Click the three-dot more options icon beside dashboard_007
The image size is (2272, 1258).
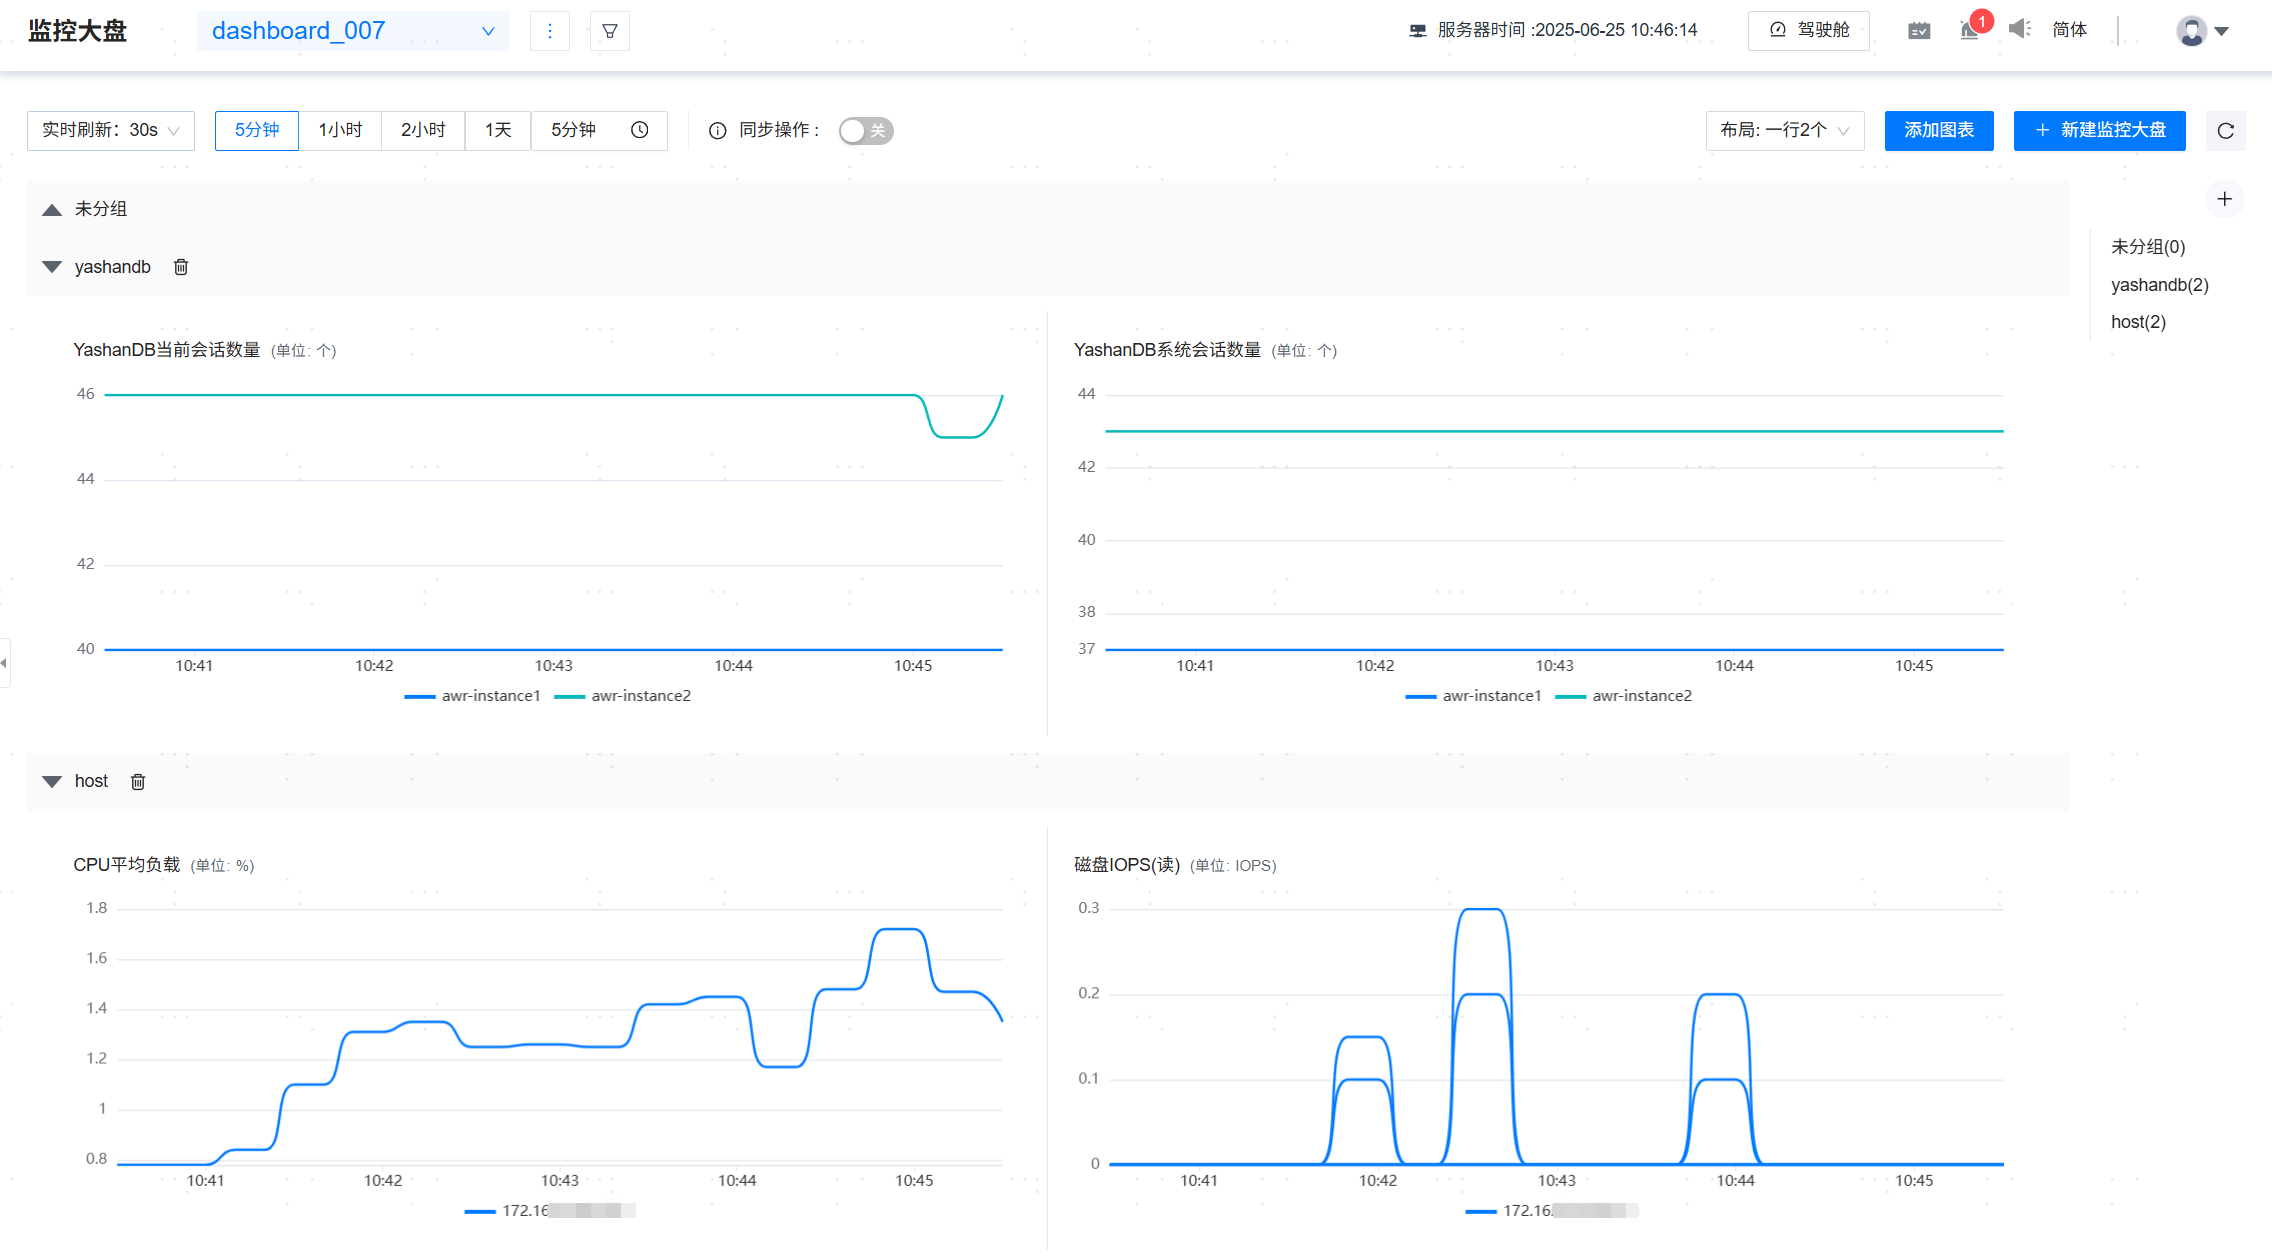click(549, 30)
